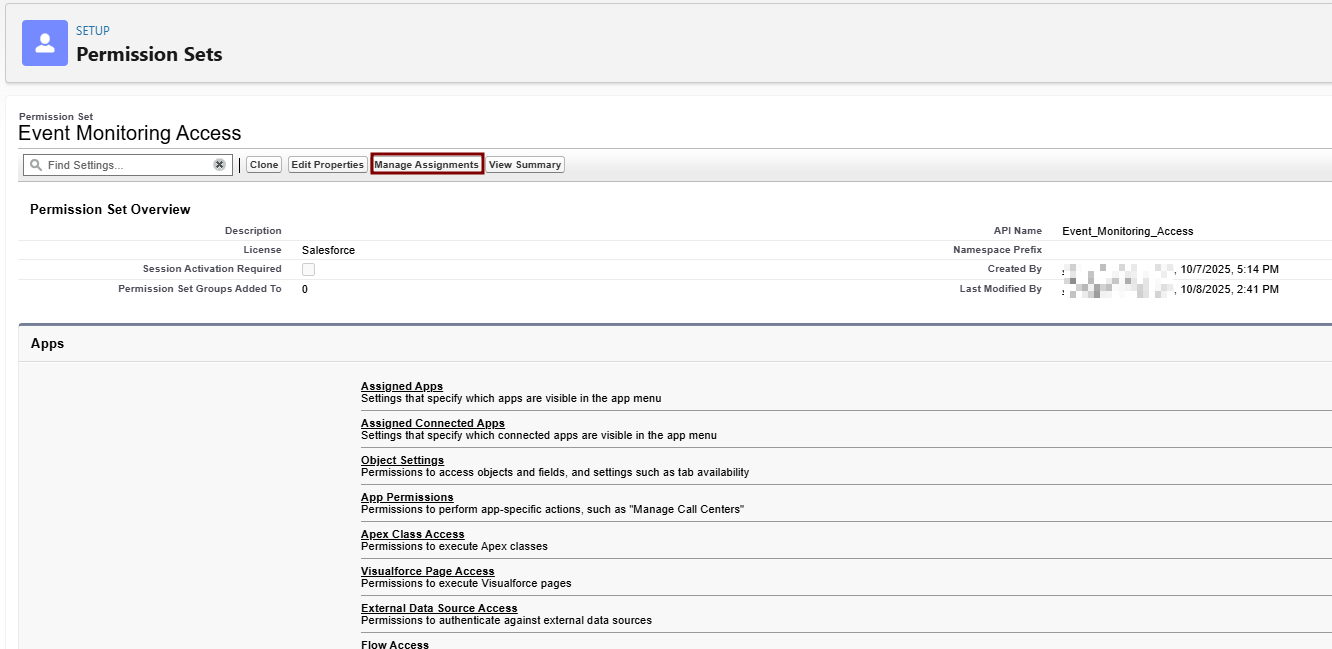Select Apex Class Access link
Image resolution: width=1332 pixels, height=649 pixels.
[412, 534]
